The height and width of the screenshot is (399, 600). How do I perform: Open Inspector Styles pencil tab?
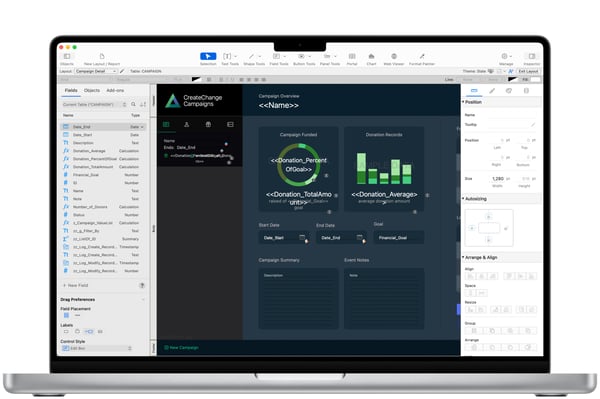tap(492, 91)
